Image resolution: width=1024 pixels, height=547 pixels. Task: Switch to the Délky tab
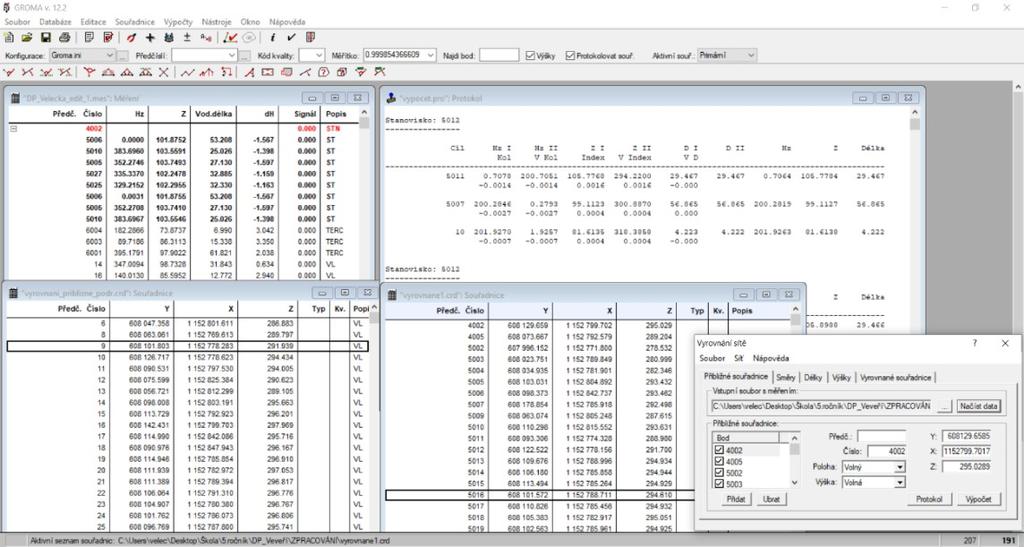[x=813, y=377]
